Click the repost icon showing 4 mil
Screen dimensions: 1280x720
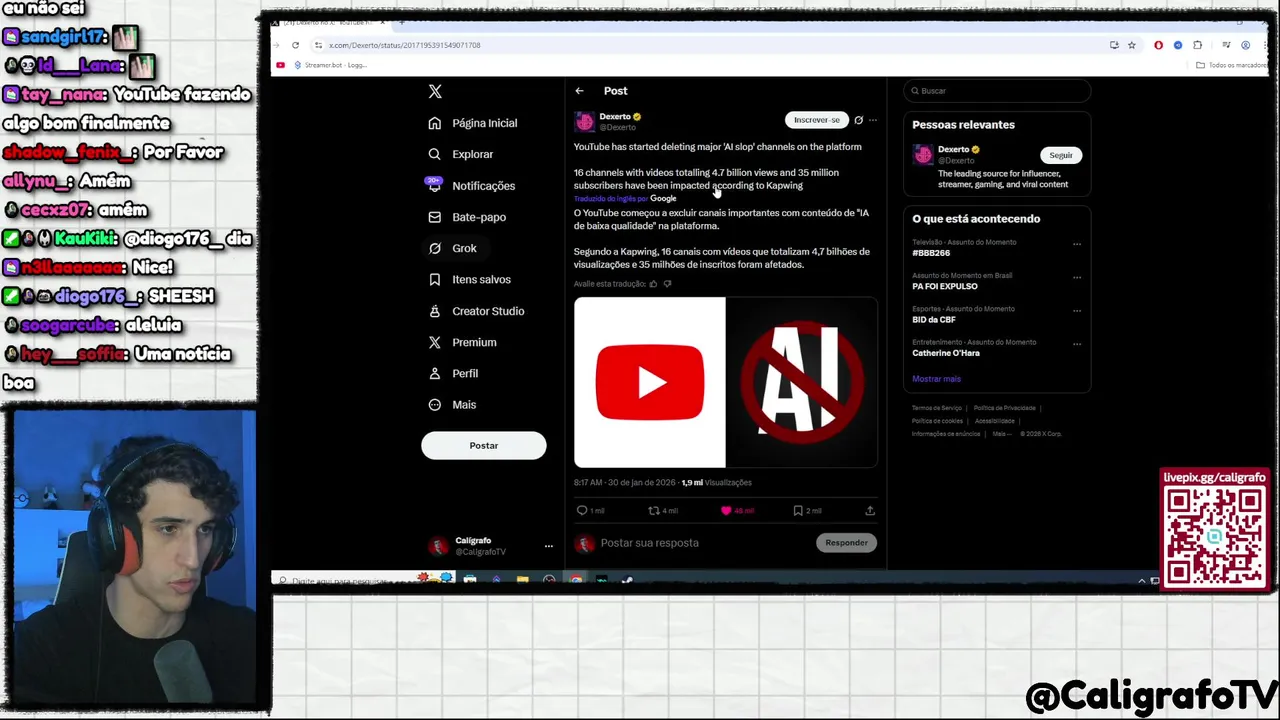pos(654,510)
